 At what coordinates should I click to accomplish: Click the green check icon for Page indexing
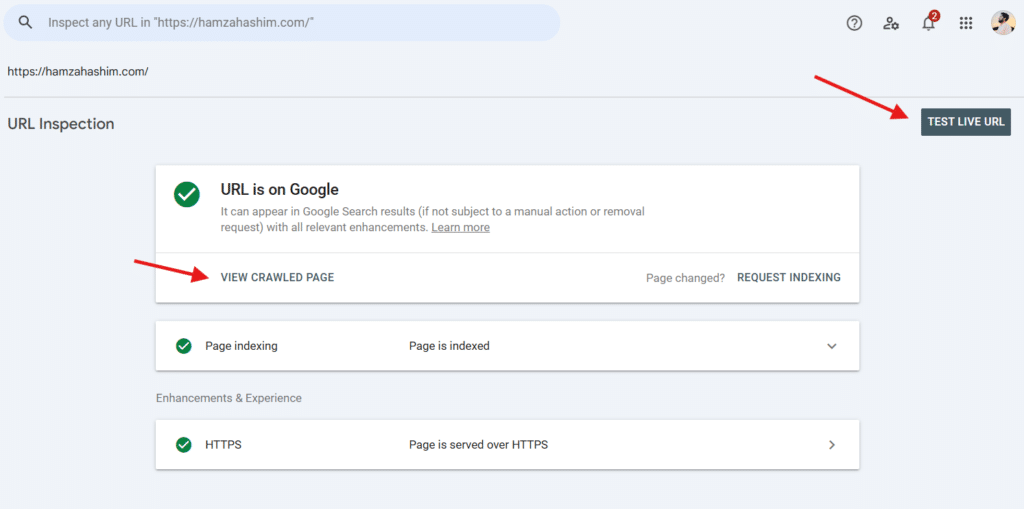point(184,346)
